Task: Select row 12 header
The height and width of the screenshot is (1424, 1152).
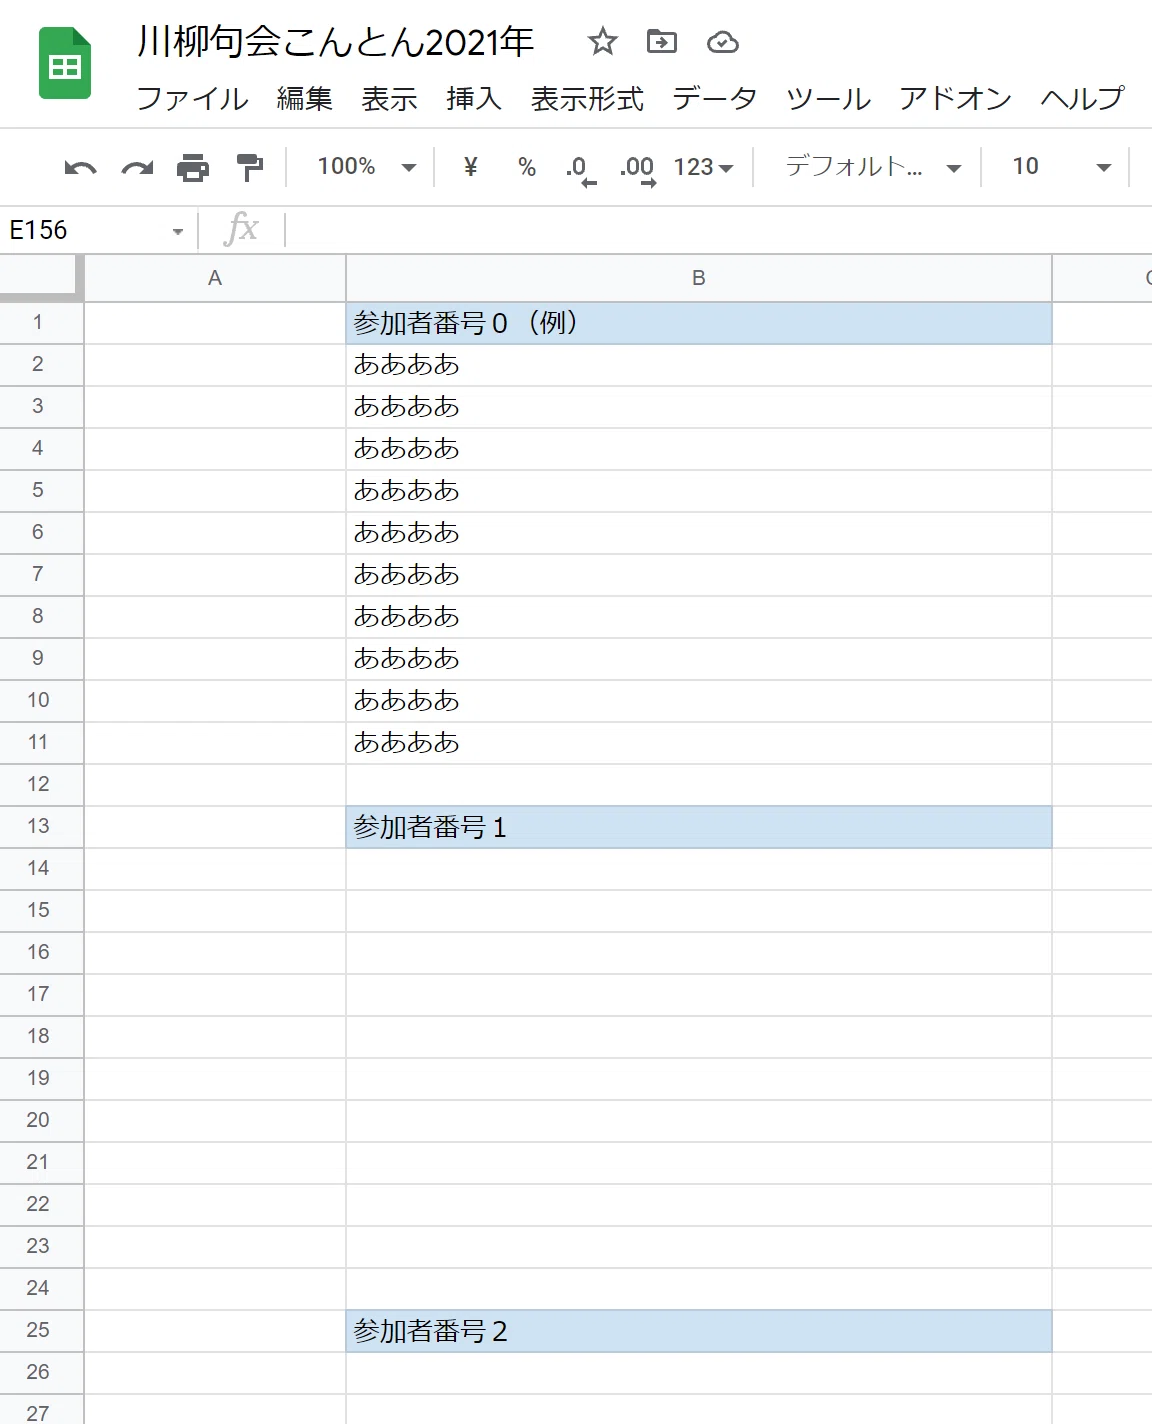Action: [x=41, y=784]
